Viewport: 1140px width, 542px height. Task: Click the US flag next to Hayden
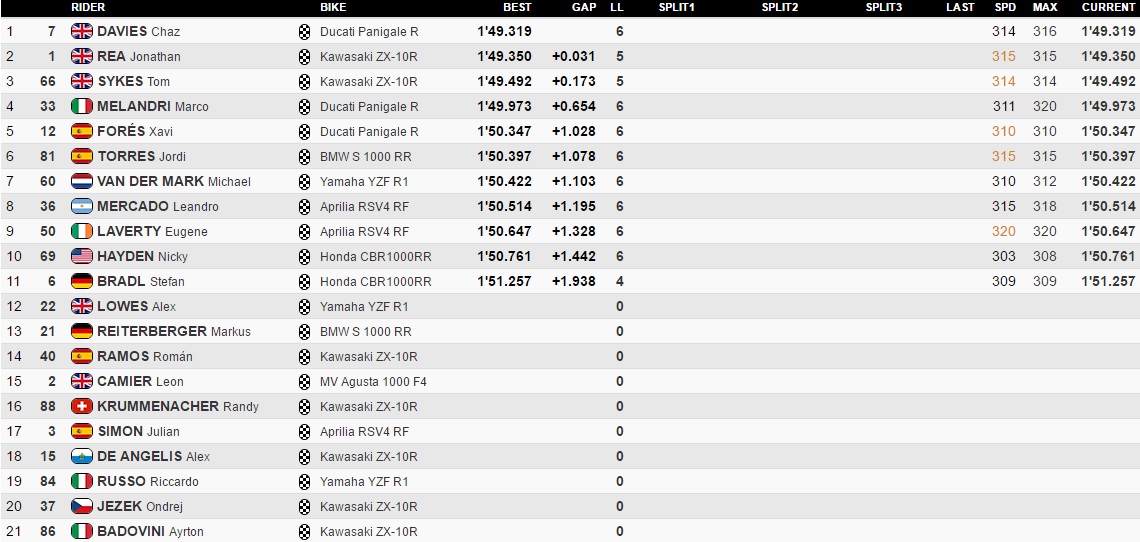(x=82, y=256)
